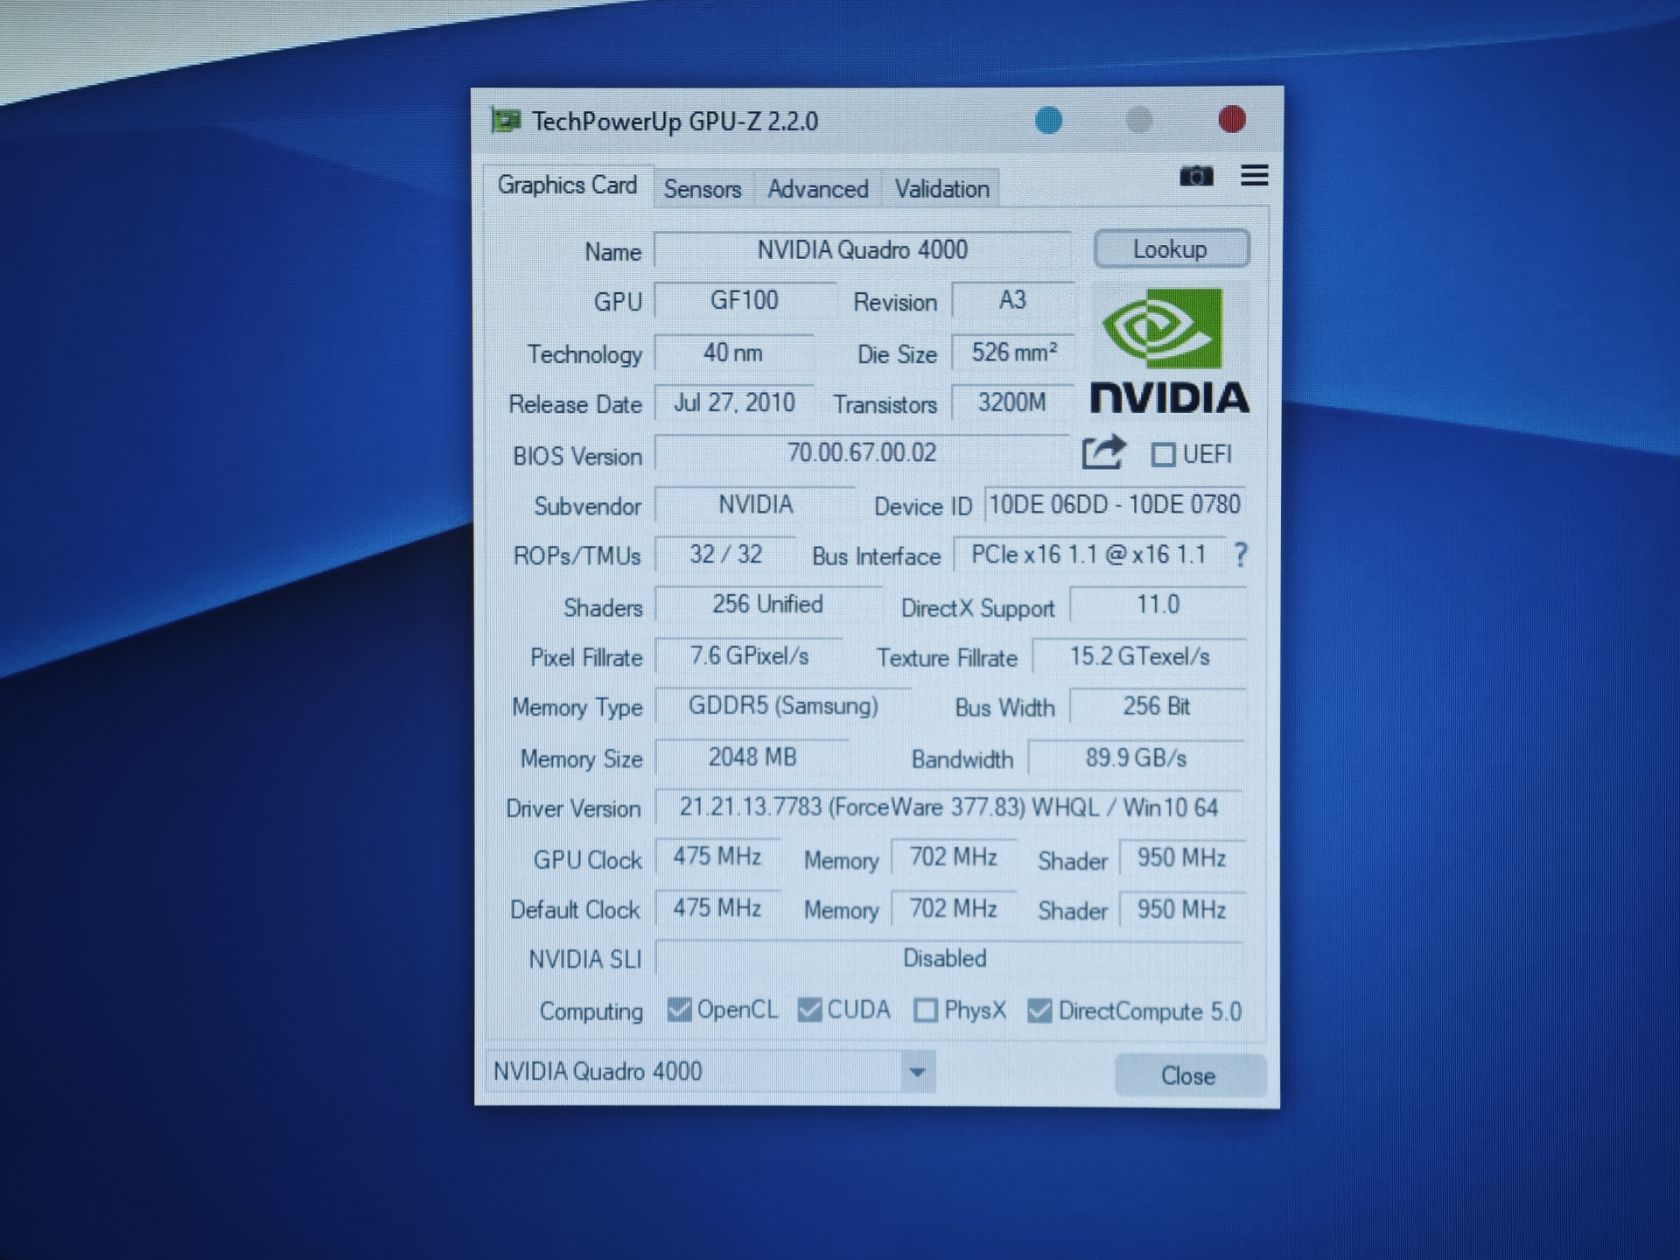Click the Bus Interface question mark

point(1241,555)
